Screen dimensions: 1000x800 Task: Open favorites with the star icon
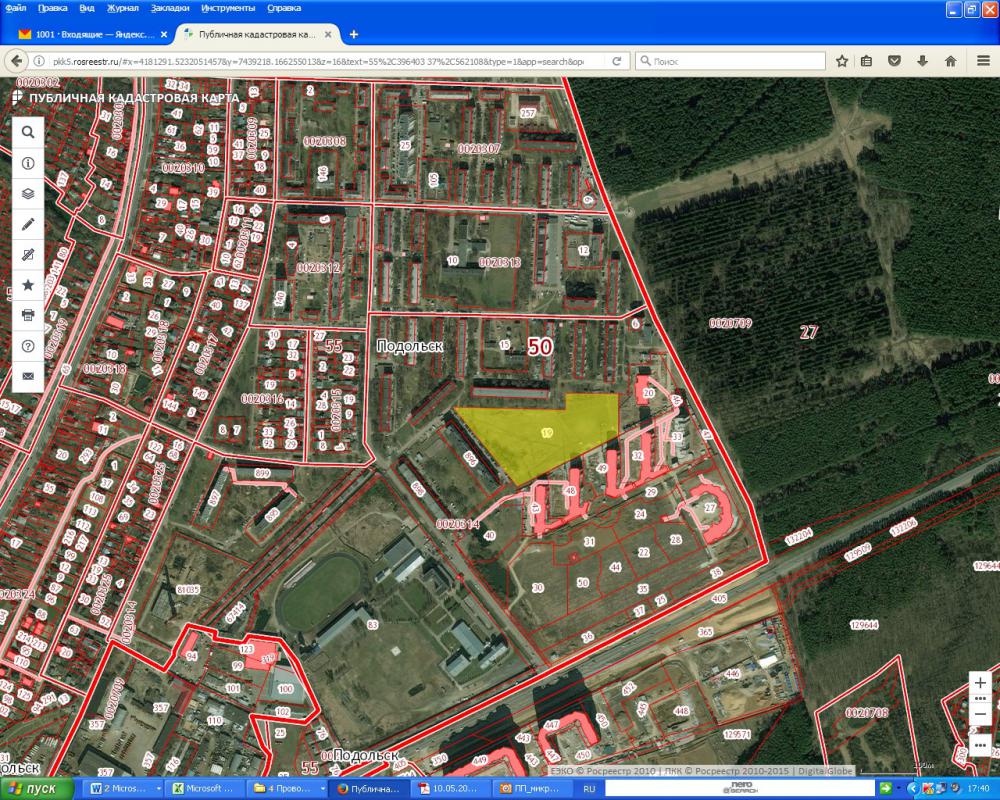28,285
